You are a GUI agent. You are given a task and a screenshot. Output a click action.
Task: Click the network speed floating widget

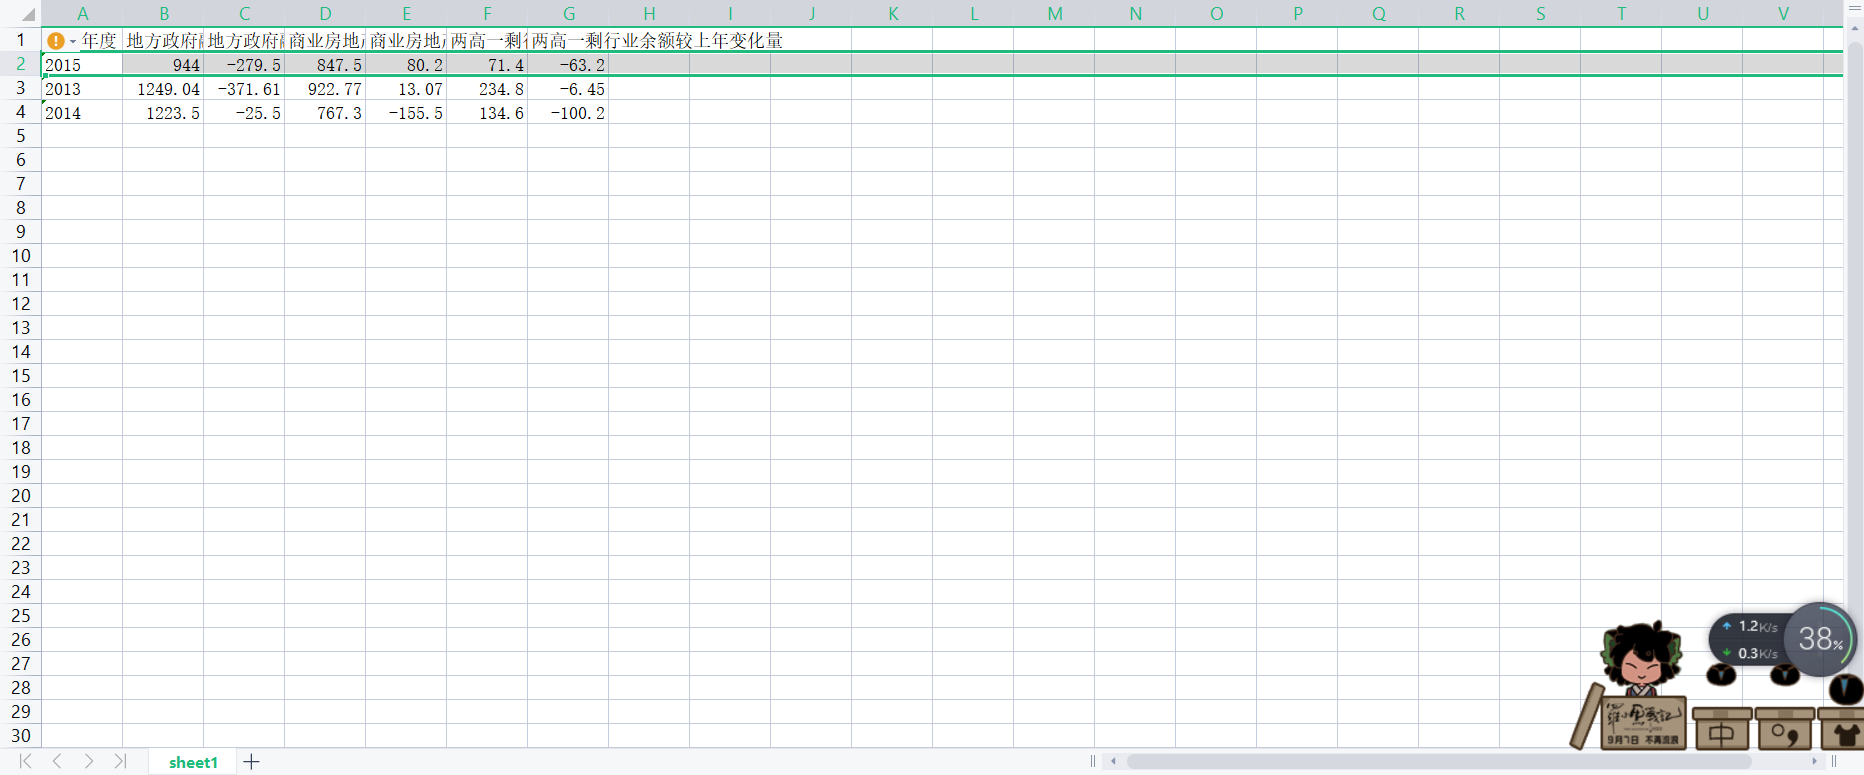pyautogui.click(x=1750, y=640)
